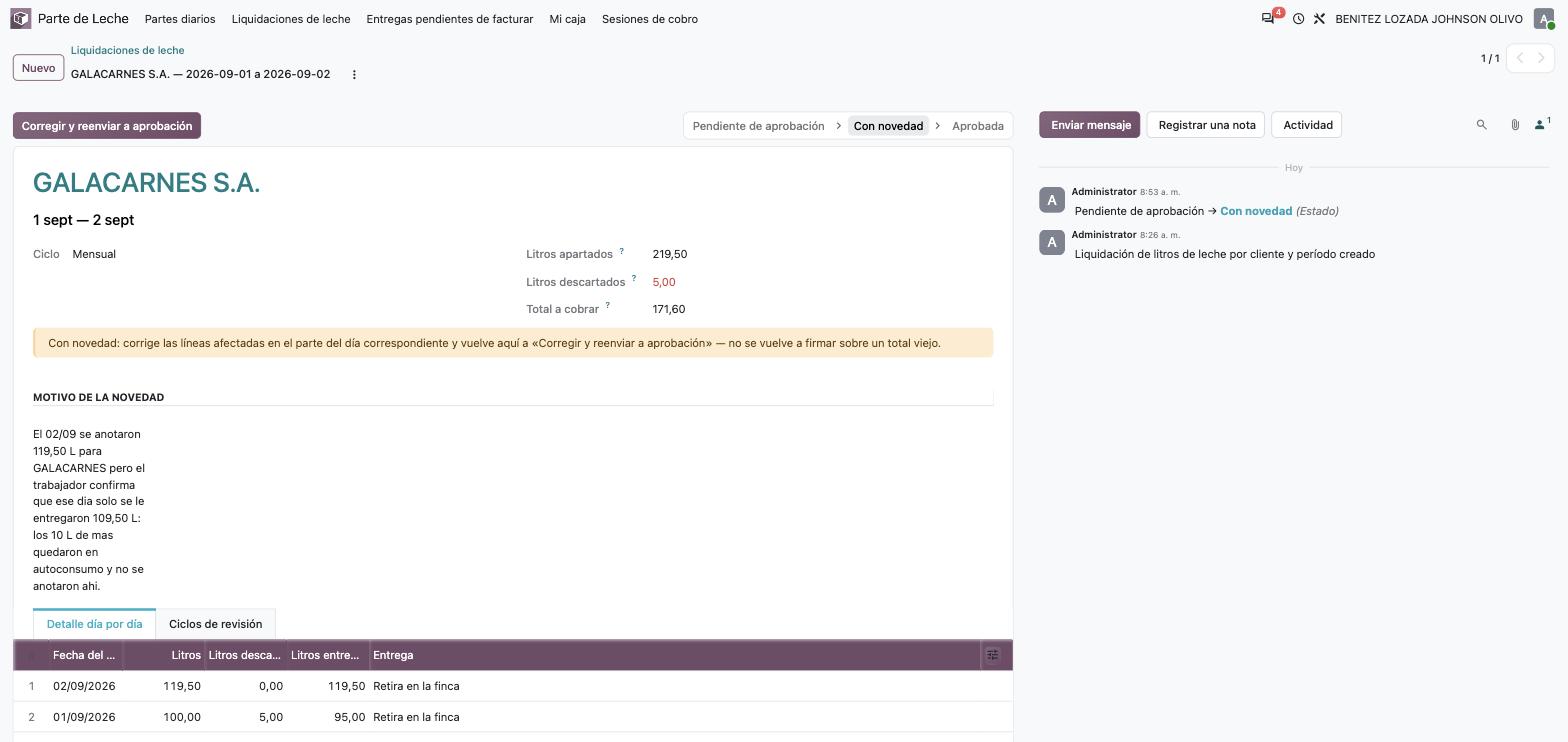Open the Liquidaciones de leche menu
This screenshot has height=742, width=1568.
(291, 19)
